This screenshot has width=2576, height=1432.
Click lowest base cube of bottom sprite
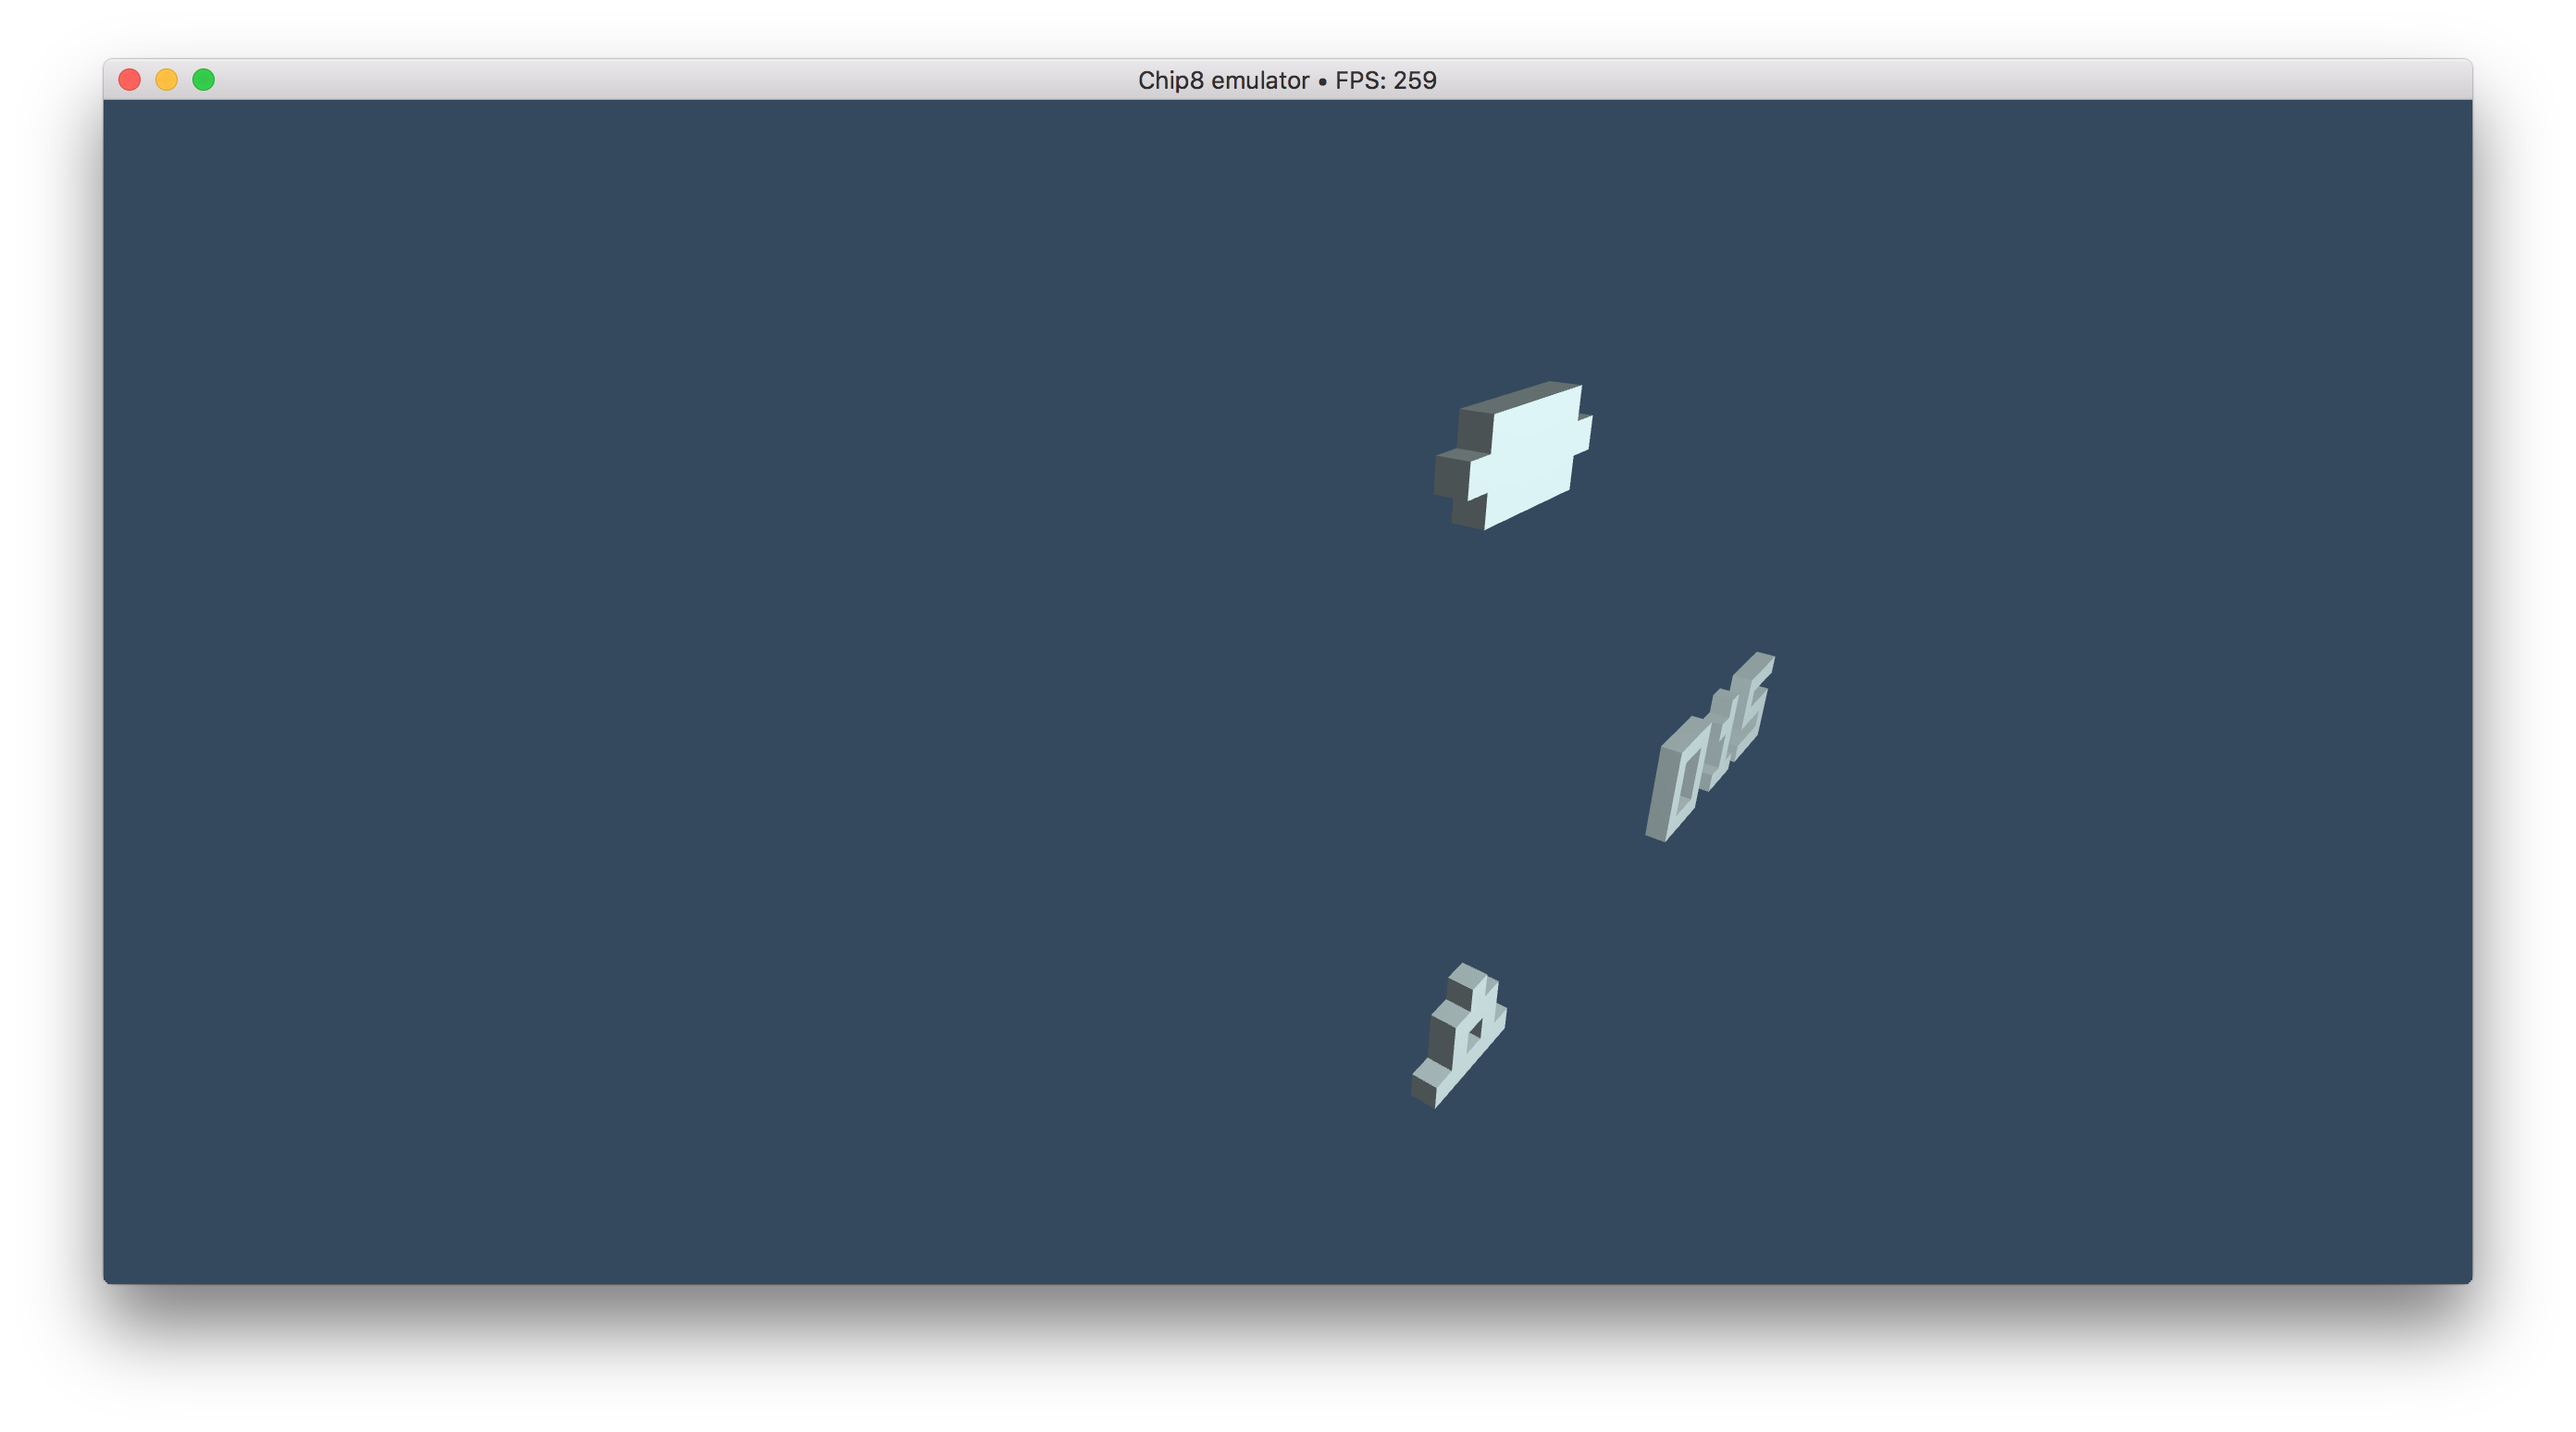1425,1085
